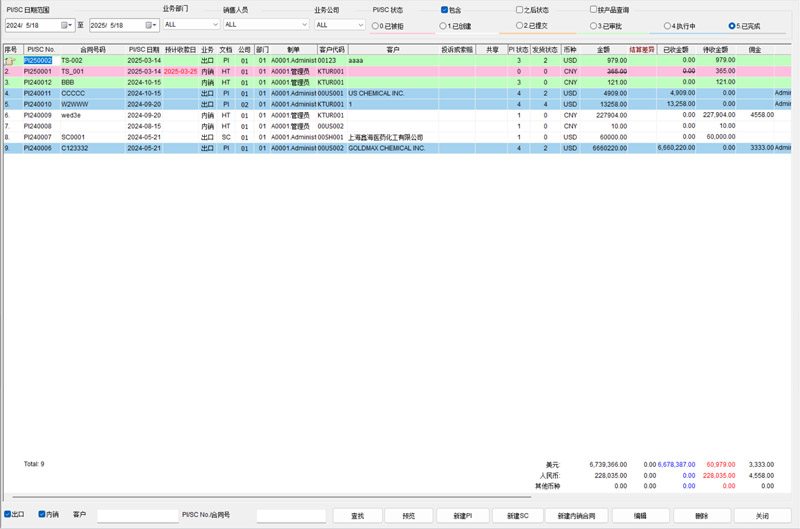Select the 4.执行中 status radio button
This screenshot has width=800, height=529.
[668, 26]
